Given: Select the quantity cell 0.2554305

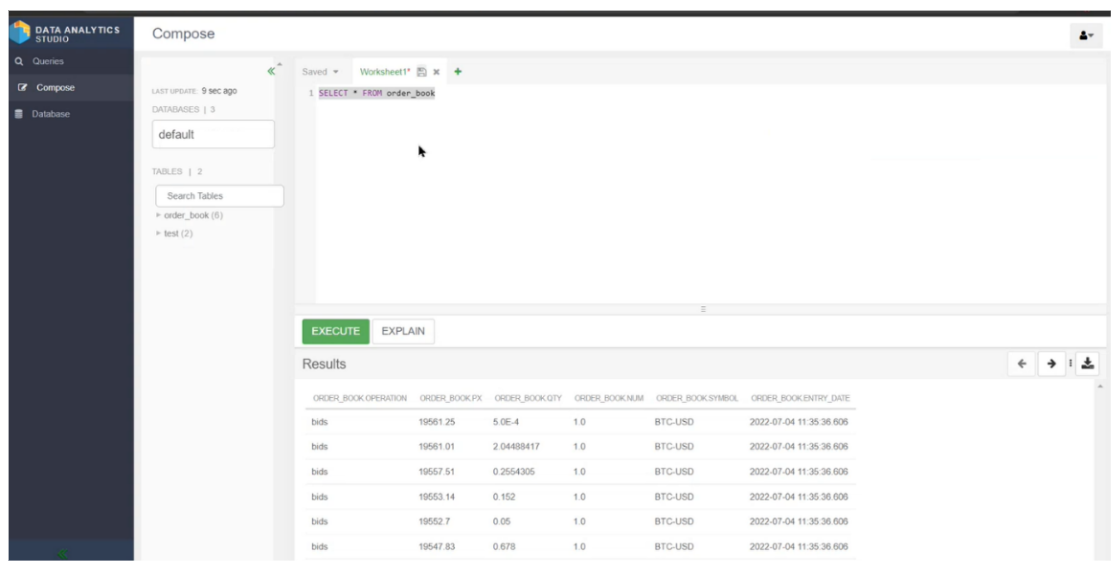Looking at the screenshot, I should pyautogui.click(x=513, y=472).
